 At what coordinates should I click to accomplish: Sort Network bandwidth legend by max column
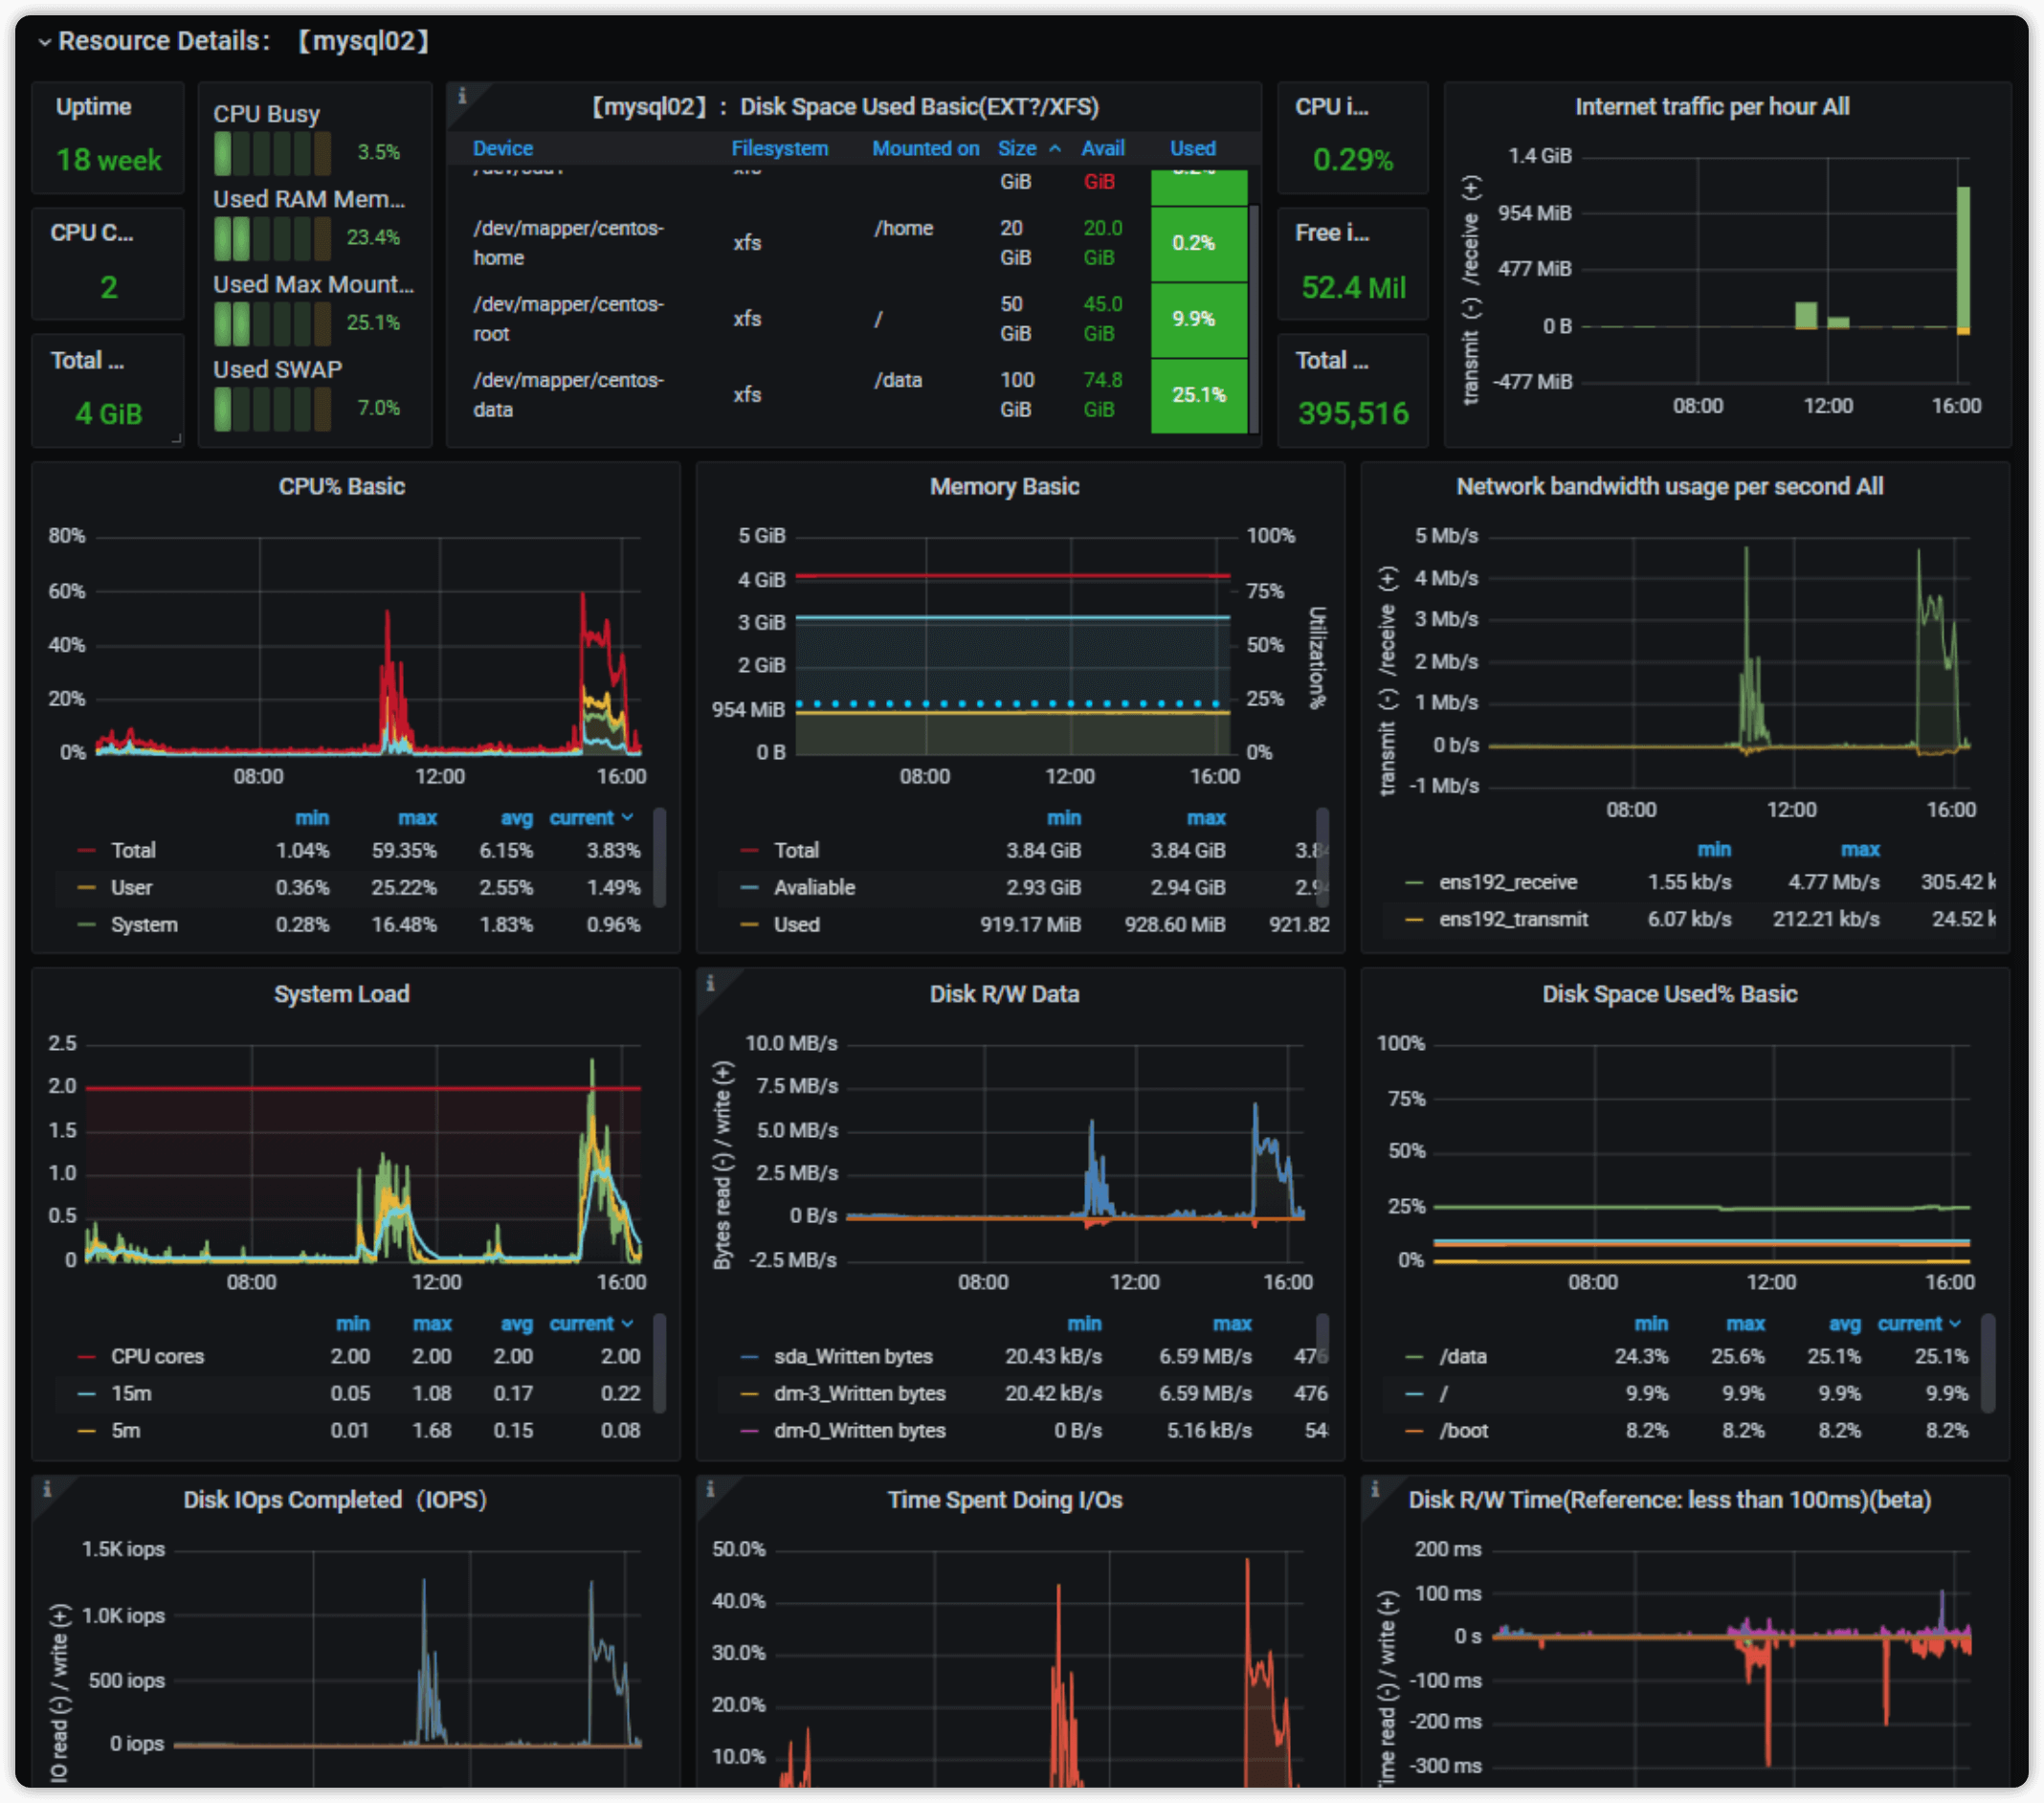(1860, 850)
